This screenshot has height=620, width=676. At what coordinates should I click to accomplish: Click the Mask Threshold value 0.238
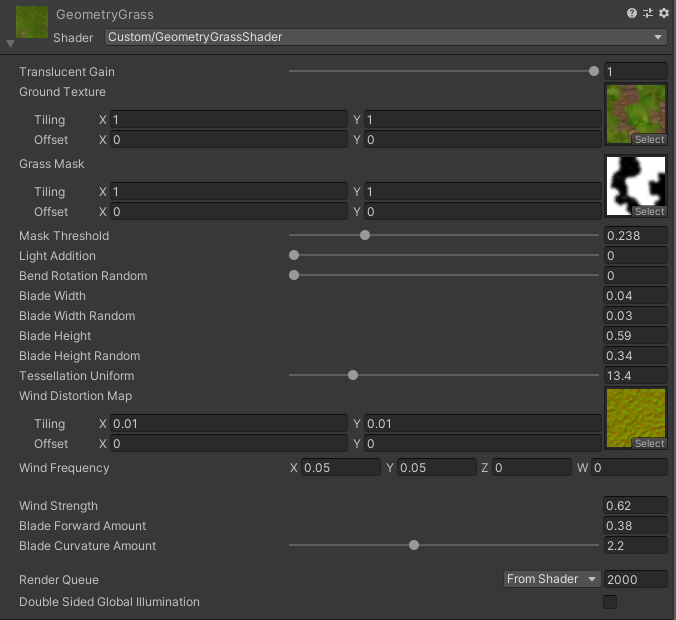[635, 235]
